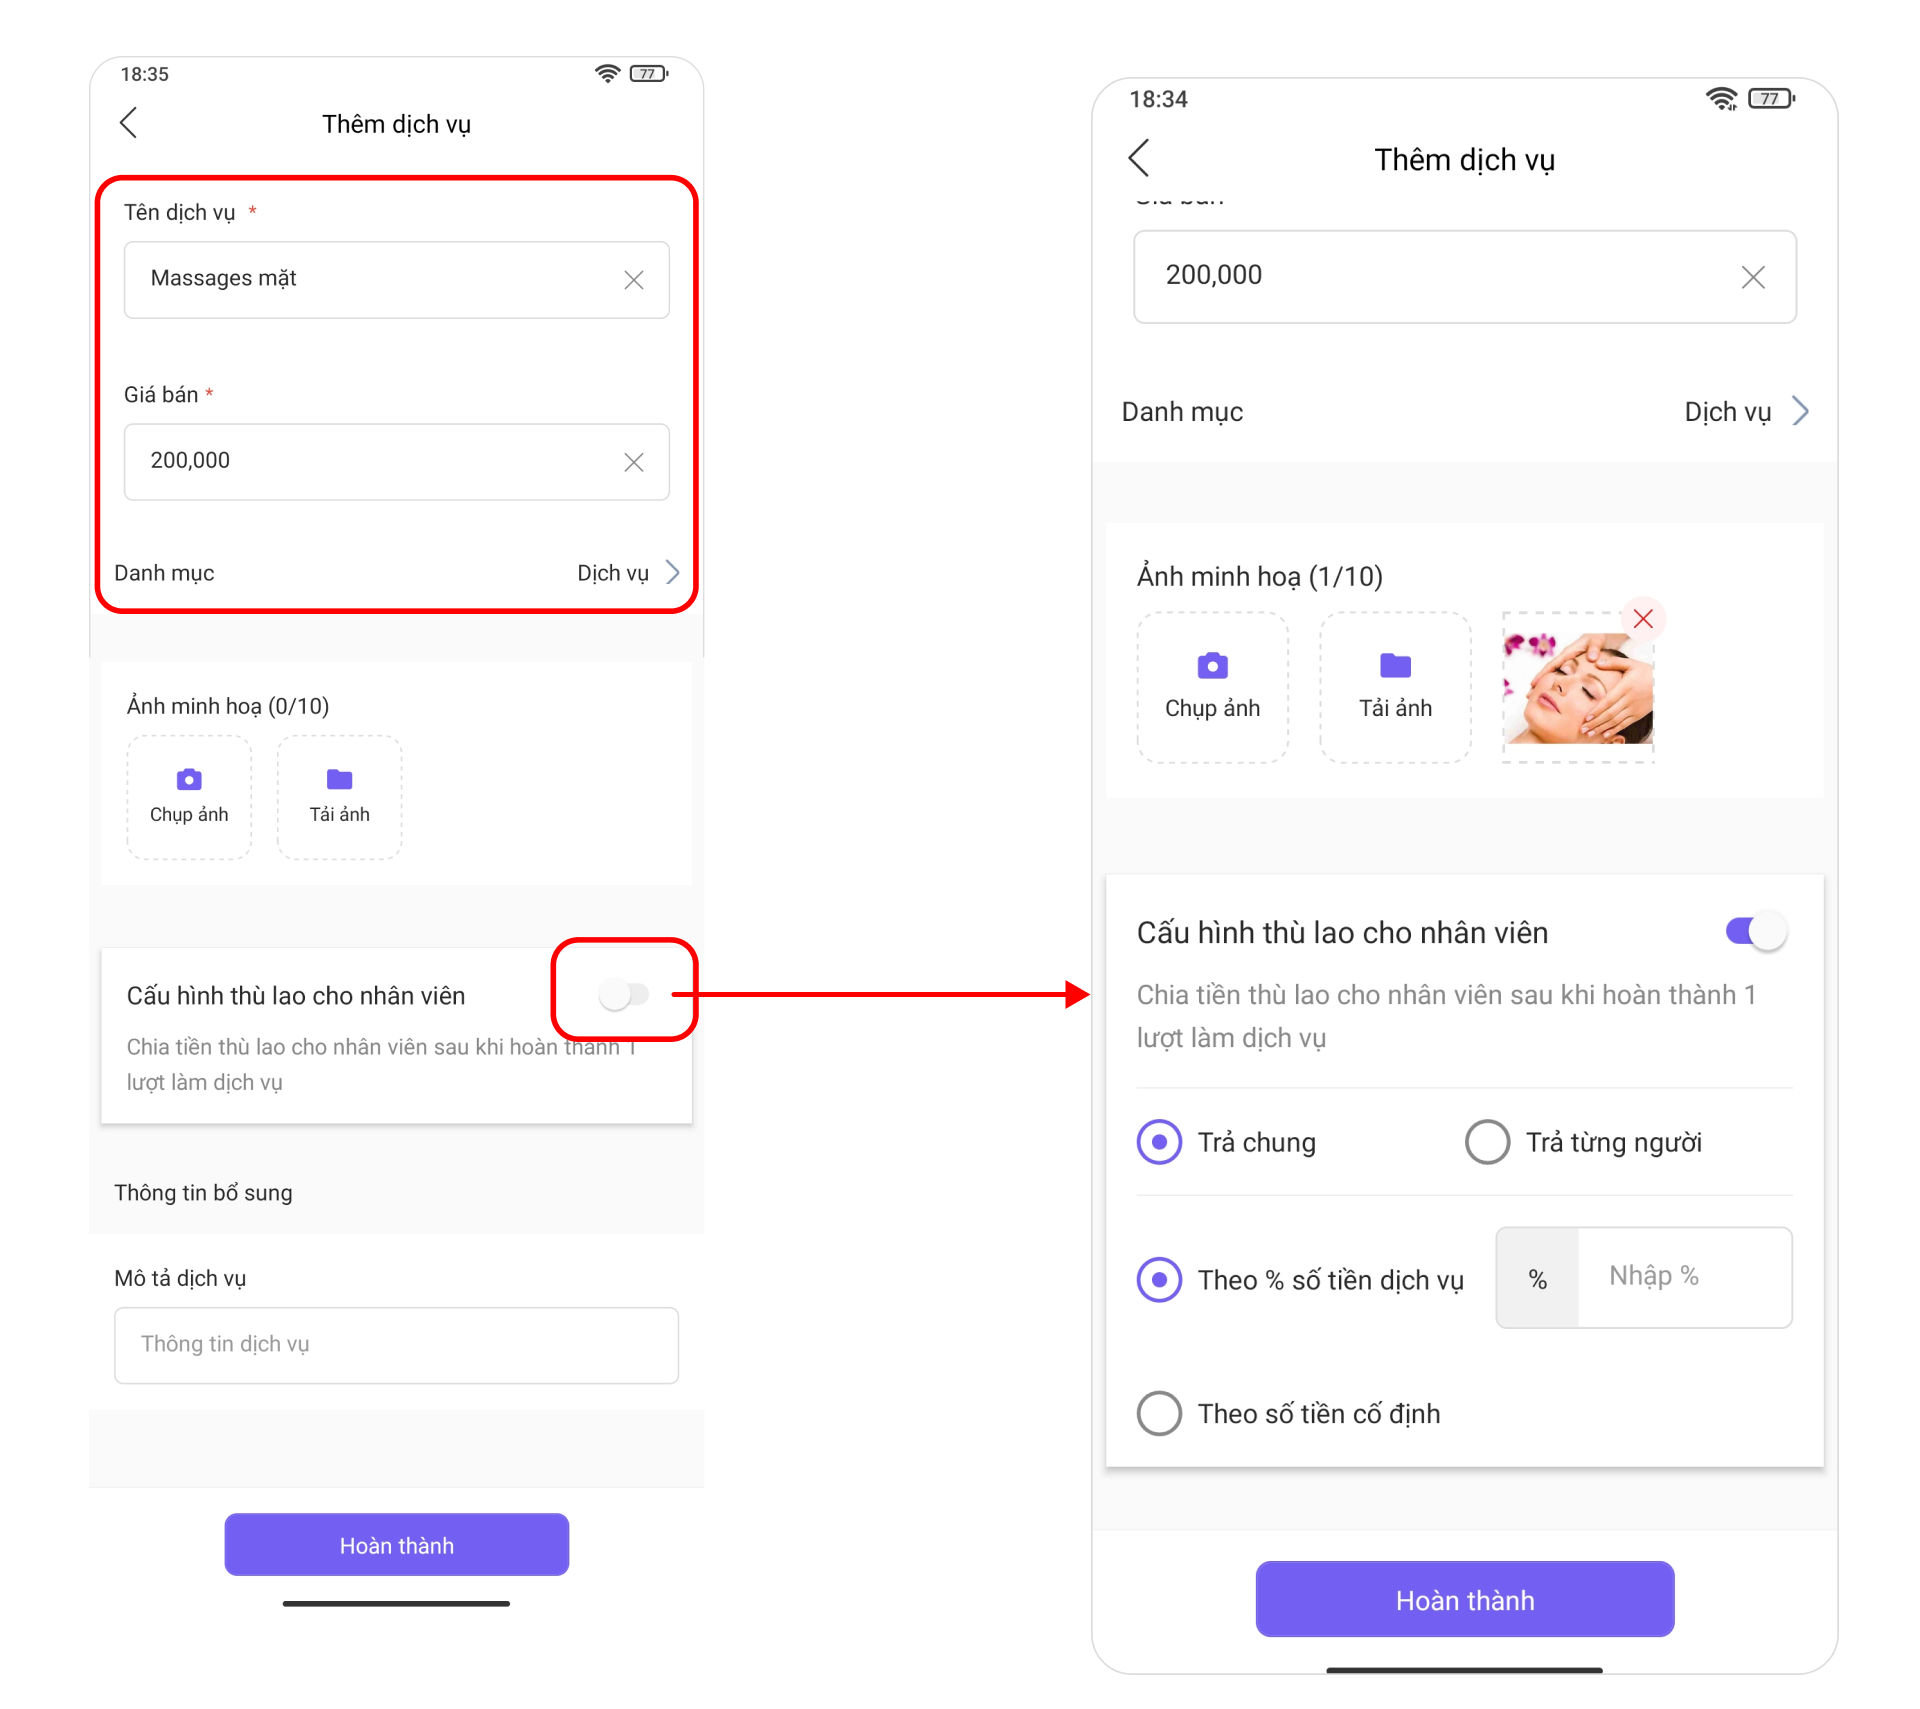
Task: Disable staff commission toggle in right phone
Action: 1756,931
